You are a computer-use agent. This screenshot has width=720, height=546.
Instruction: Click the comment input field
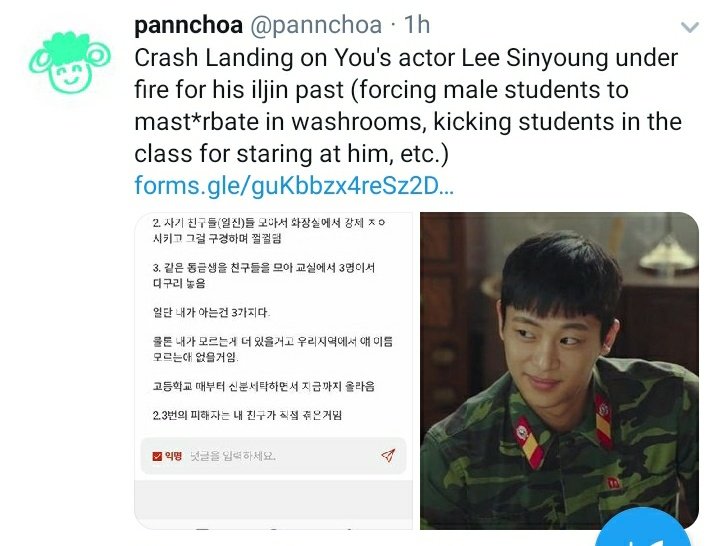point(273,456)
